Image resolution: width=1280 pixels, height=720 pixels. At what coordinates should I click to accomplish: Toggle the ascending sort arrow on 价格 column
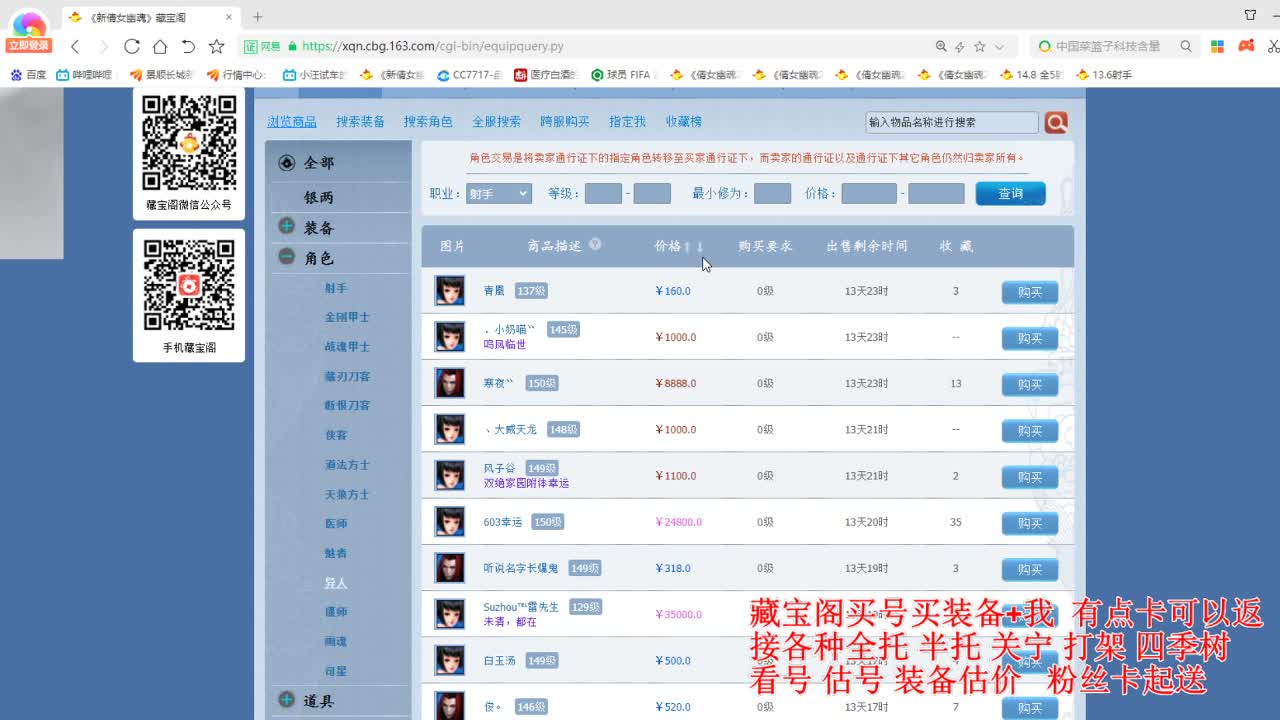pyautogui.click(x=686, y=243)
